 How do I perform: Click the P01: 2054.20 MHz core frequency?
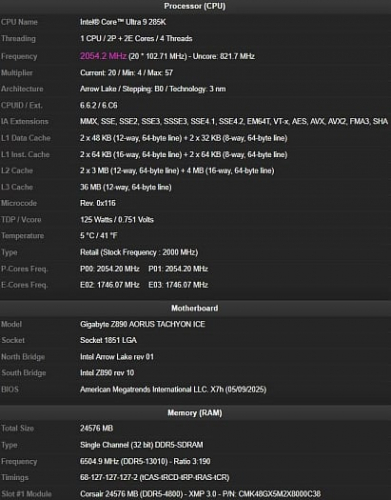pyautogui.click(x=178, y=269)
